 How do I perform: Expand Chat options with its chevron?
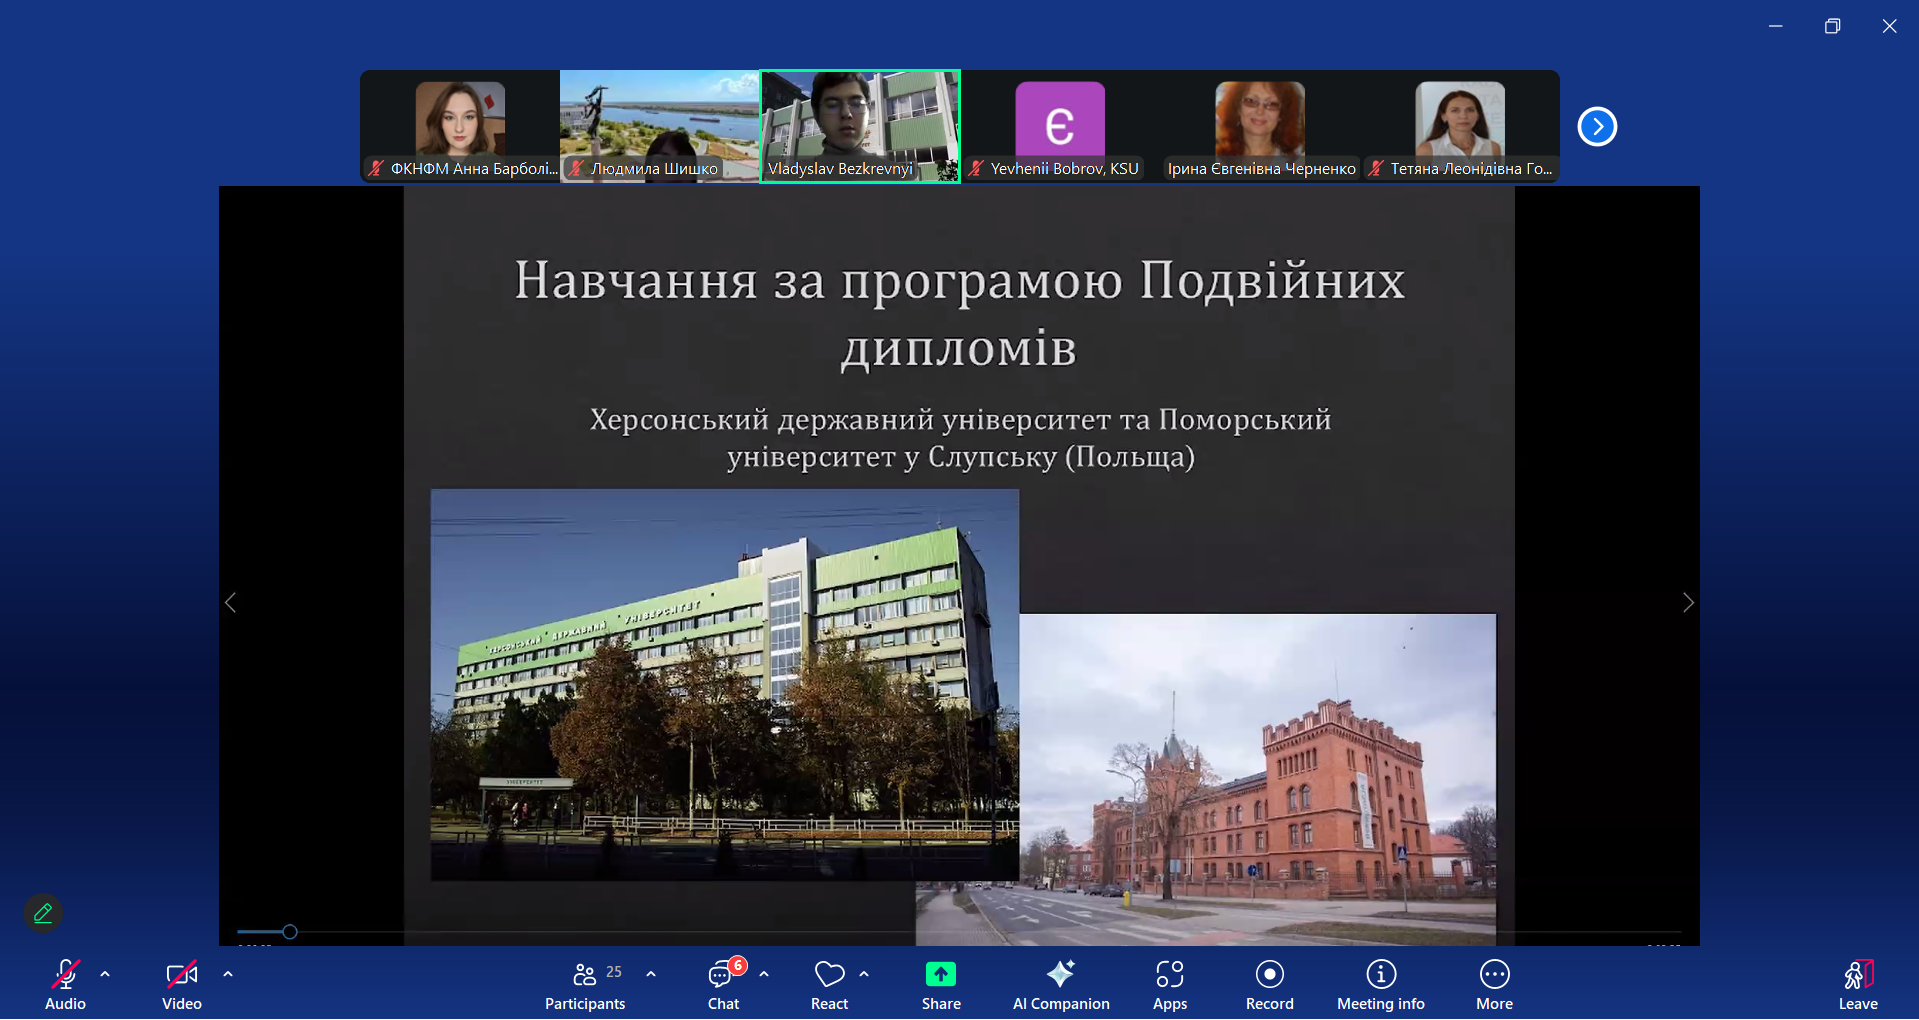[764, 974]
